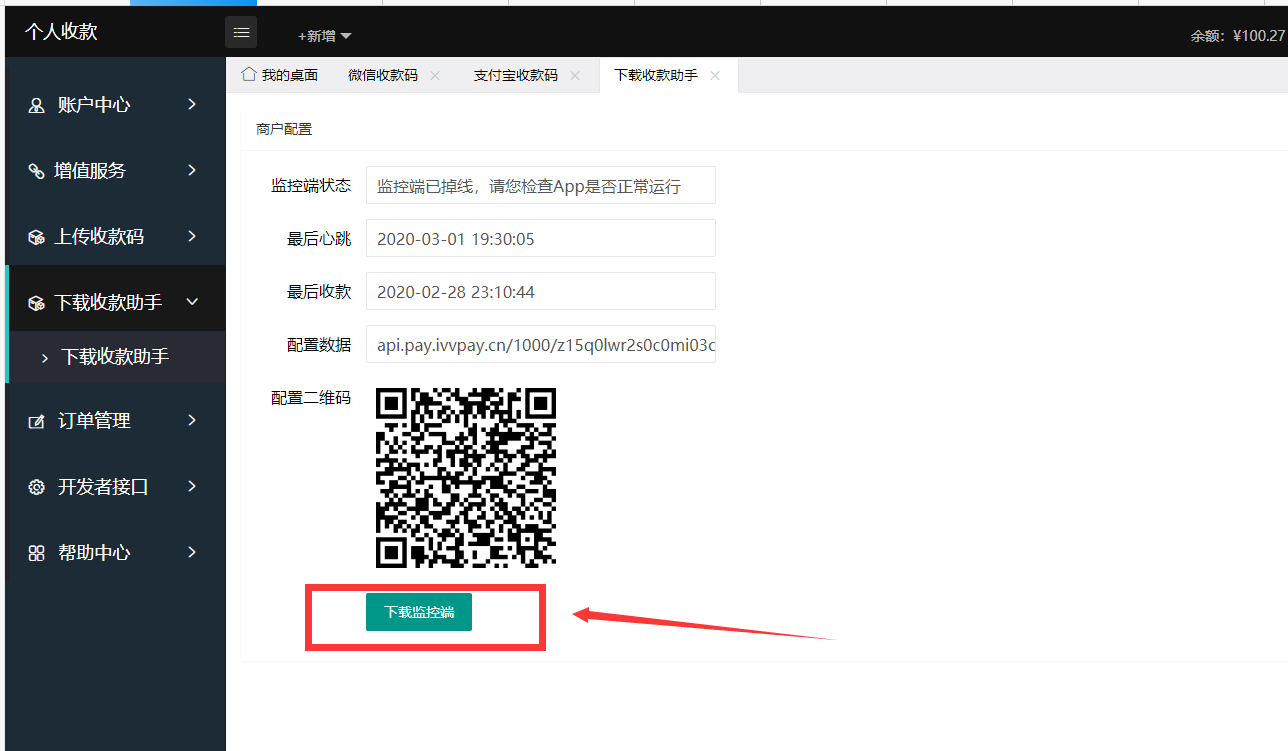Click the 配置二维码 label
This screenshot has height=751, width=1288.
(311, 398)
